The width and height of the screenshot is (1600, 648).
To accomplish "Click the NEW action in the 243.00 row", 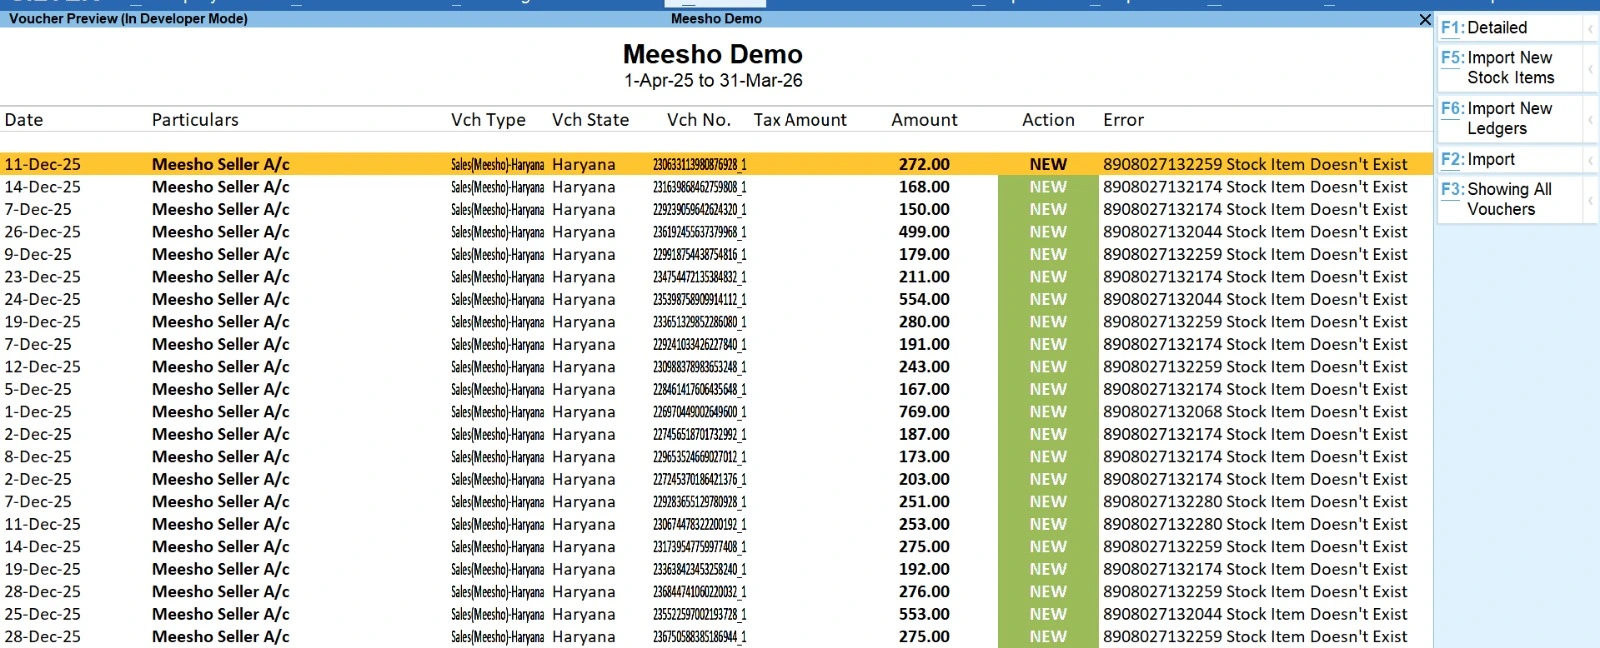I will point(1048,367).
